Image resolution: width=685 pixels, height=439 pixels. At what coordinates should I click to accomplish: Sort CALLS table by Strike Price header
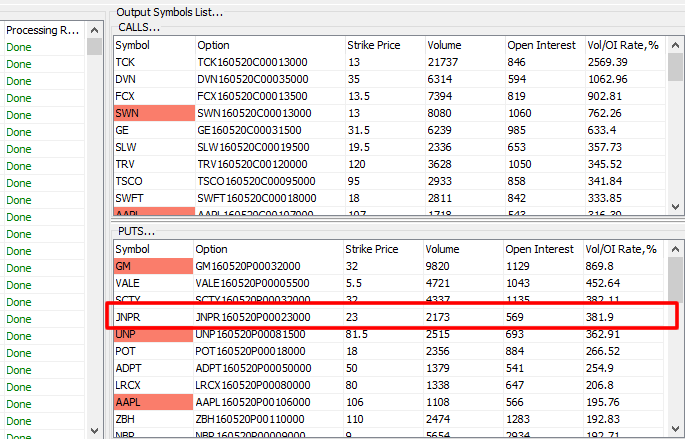click(385, 45)
